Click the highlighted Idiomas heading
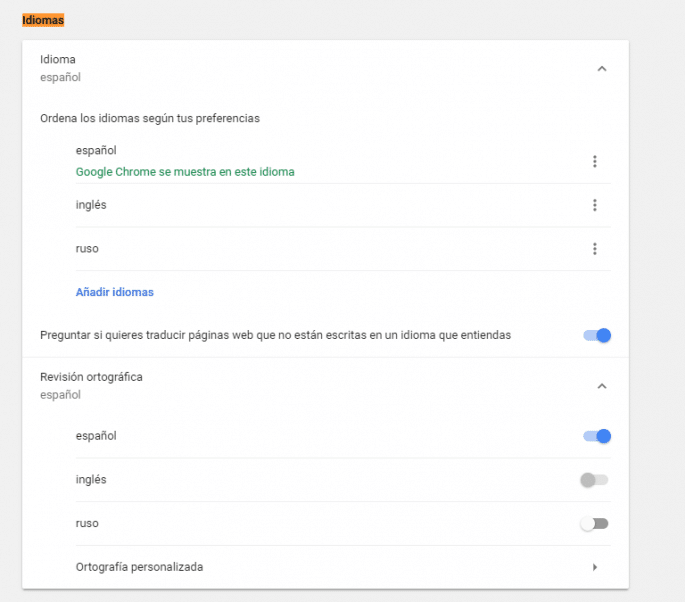Screen dimensions: 685x602 [43, 19]
